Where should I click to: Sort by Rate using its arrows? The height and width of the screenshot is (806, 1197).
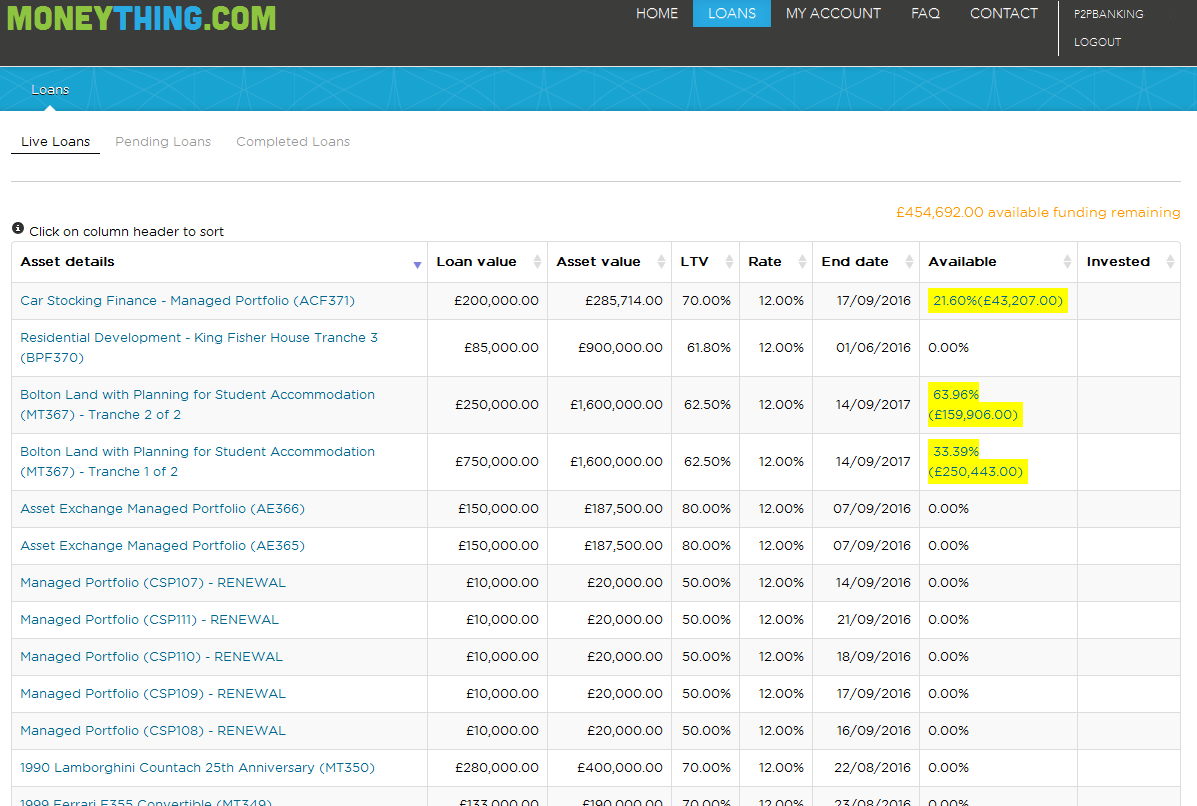point(802,262)
